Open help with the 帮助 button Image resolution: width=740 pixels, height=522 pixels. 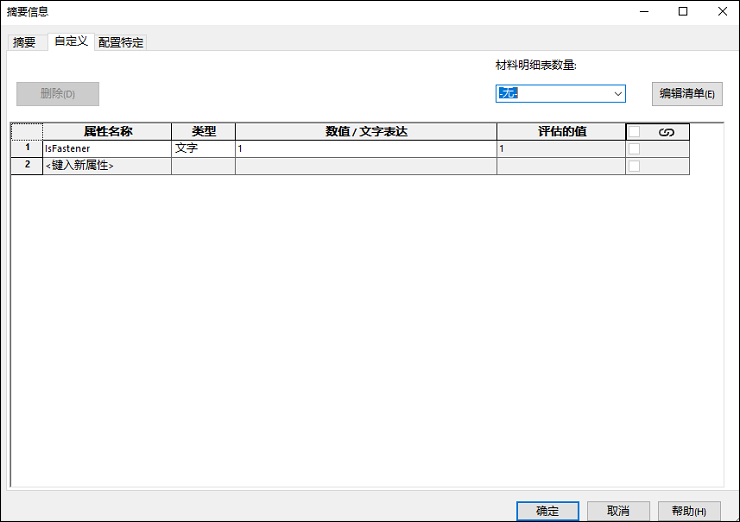tap(690, 510)
